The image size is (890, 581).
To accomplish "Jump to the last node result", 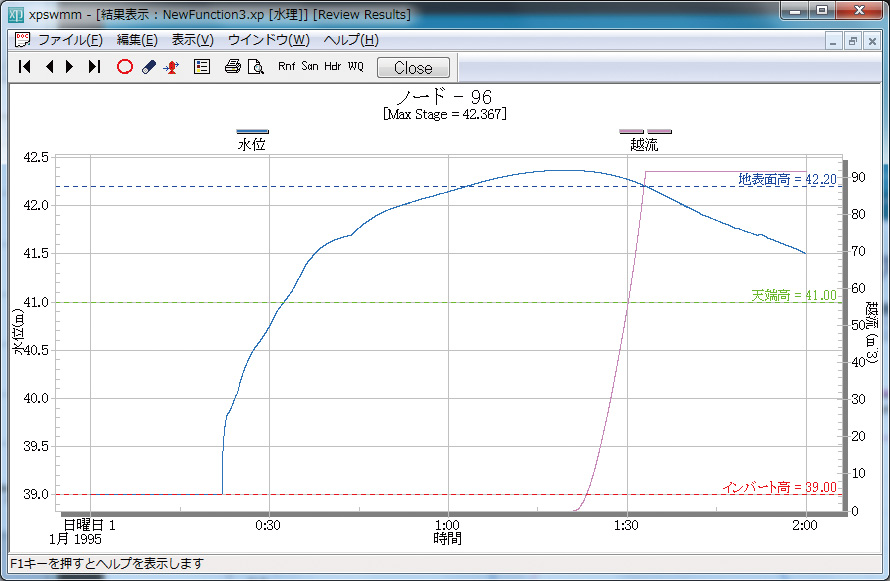I will click(94, 67).
